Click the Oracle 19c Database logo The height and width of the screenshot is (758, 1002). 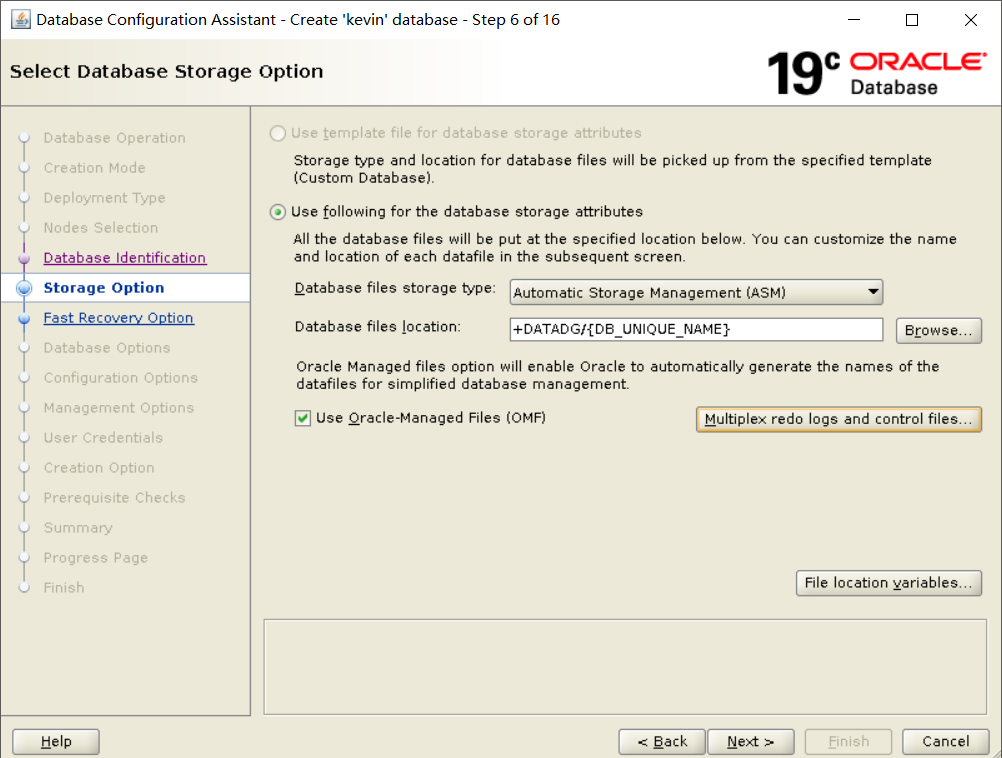[877, 73]
